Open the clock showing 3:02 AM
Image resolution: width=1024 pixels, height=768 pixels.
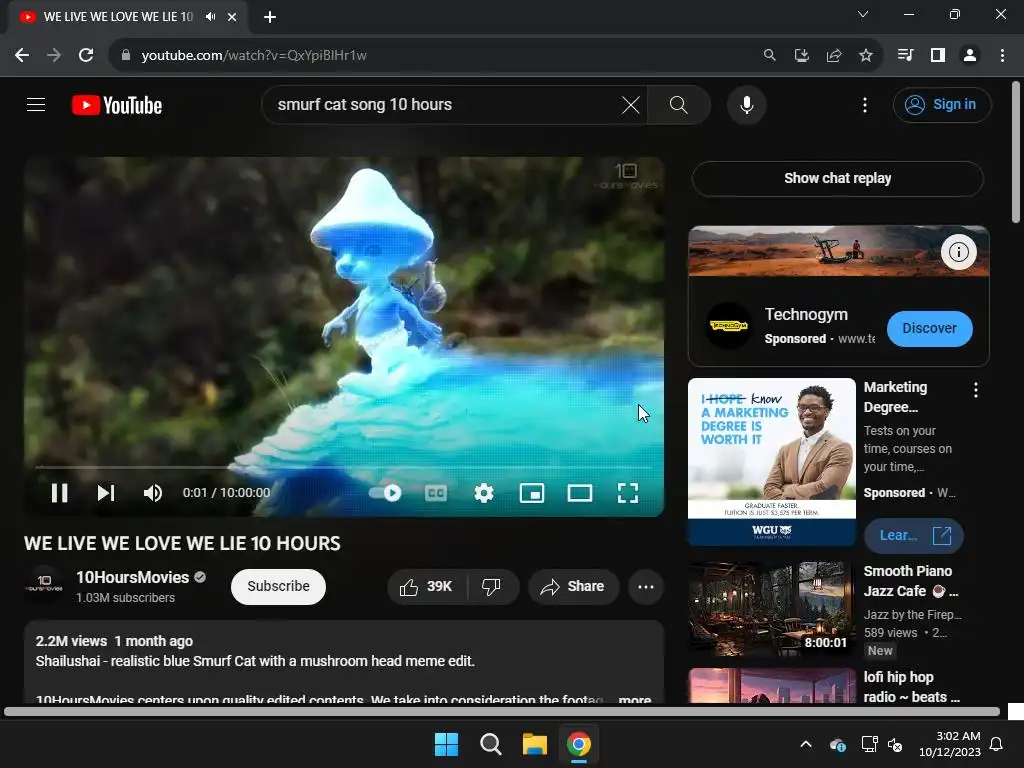[950, 744]
